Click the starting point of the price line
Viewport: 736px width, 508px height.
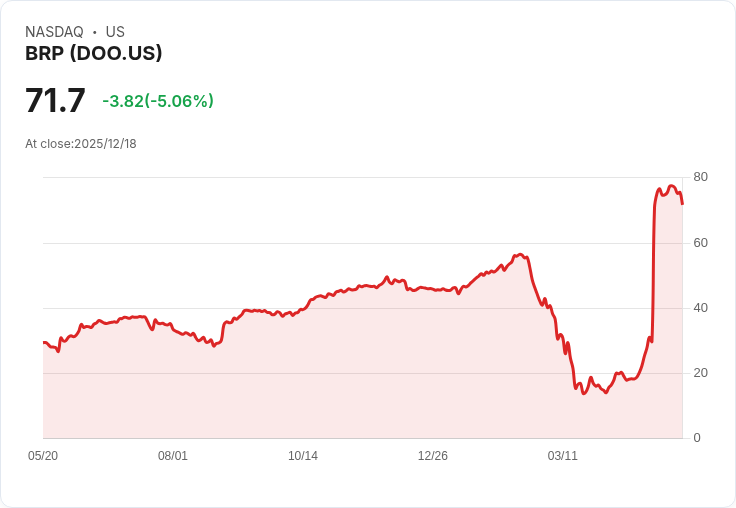pyautogui.click(x=43, y=343)
